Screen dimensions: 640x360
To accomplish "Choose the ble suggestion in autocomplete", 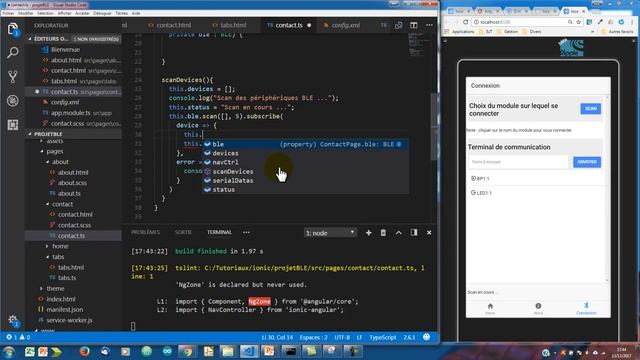I will point(305,144).
